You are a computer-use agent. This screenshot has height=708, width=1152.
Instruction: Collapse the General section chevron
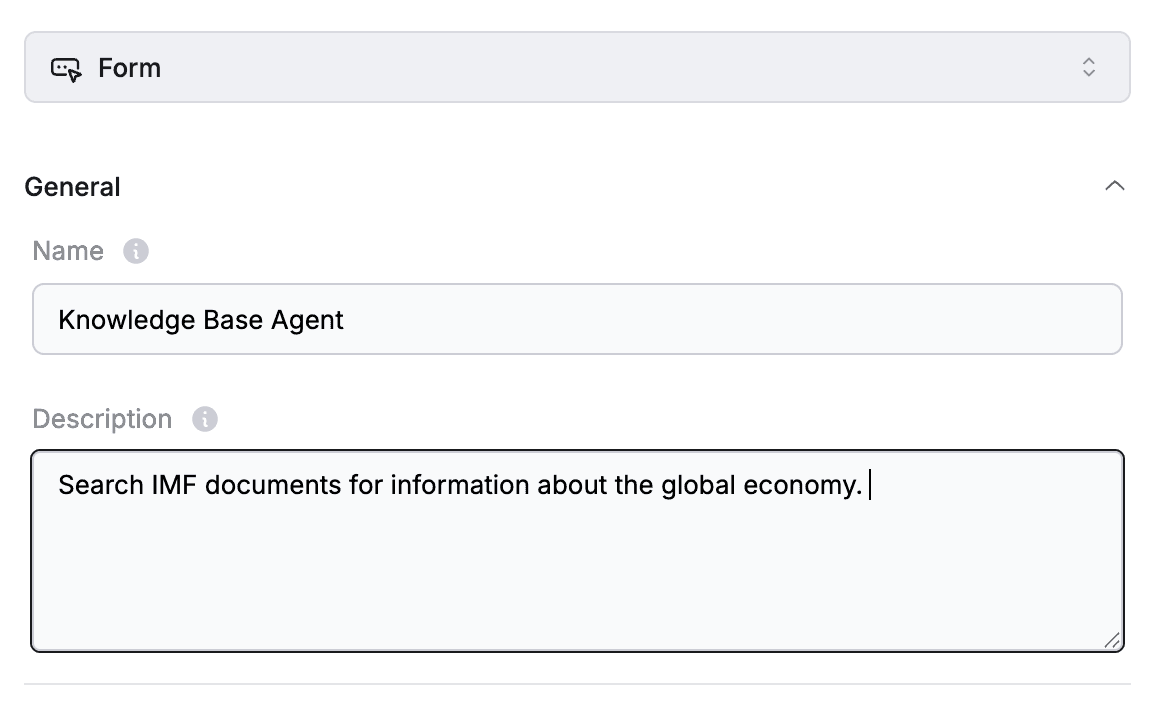tap(1115, 186)
